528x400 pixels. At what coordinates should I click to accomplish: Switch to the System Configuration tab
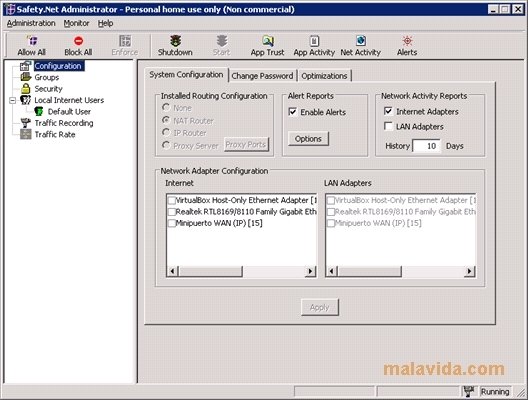coord(186,75)
